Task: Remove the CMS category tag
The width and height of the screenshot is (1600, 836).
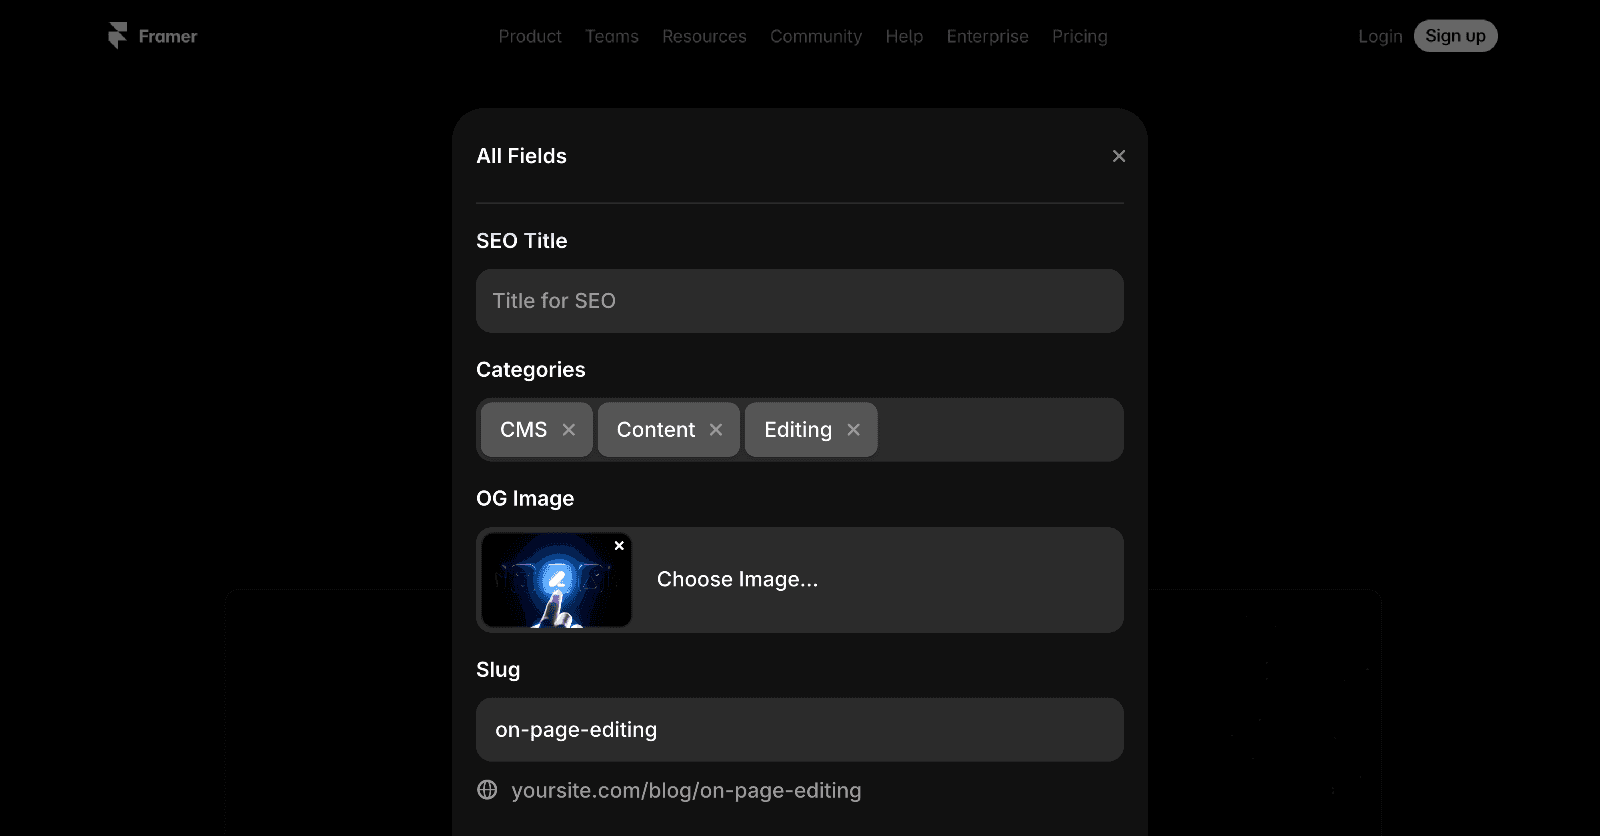Action: click(569, 430)
